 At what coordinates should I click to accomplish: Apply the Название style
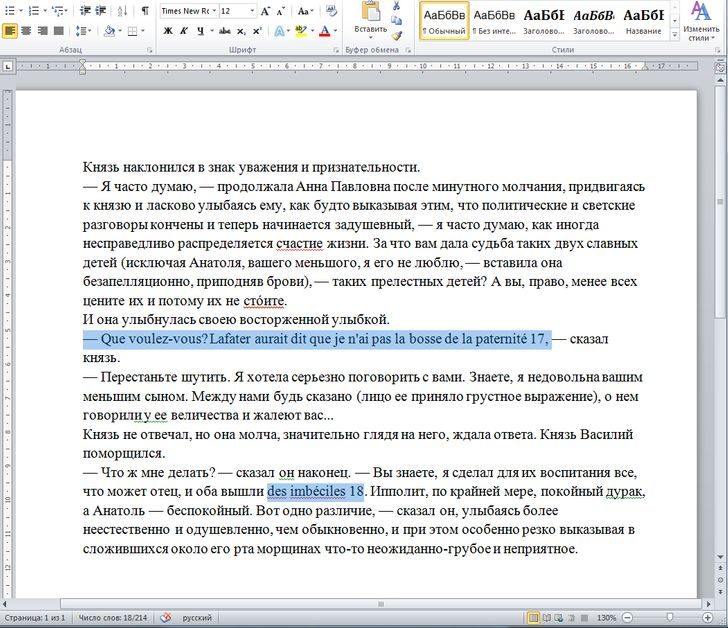(x=643, y=20)
